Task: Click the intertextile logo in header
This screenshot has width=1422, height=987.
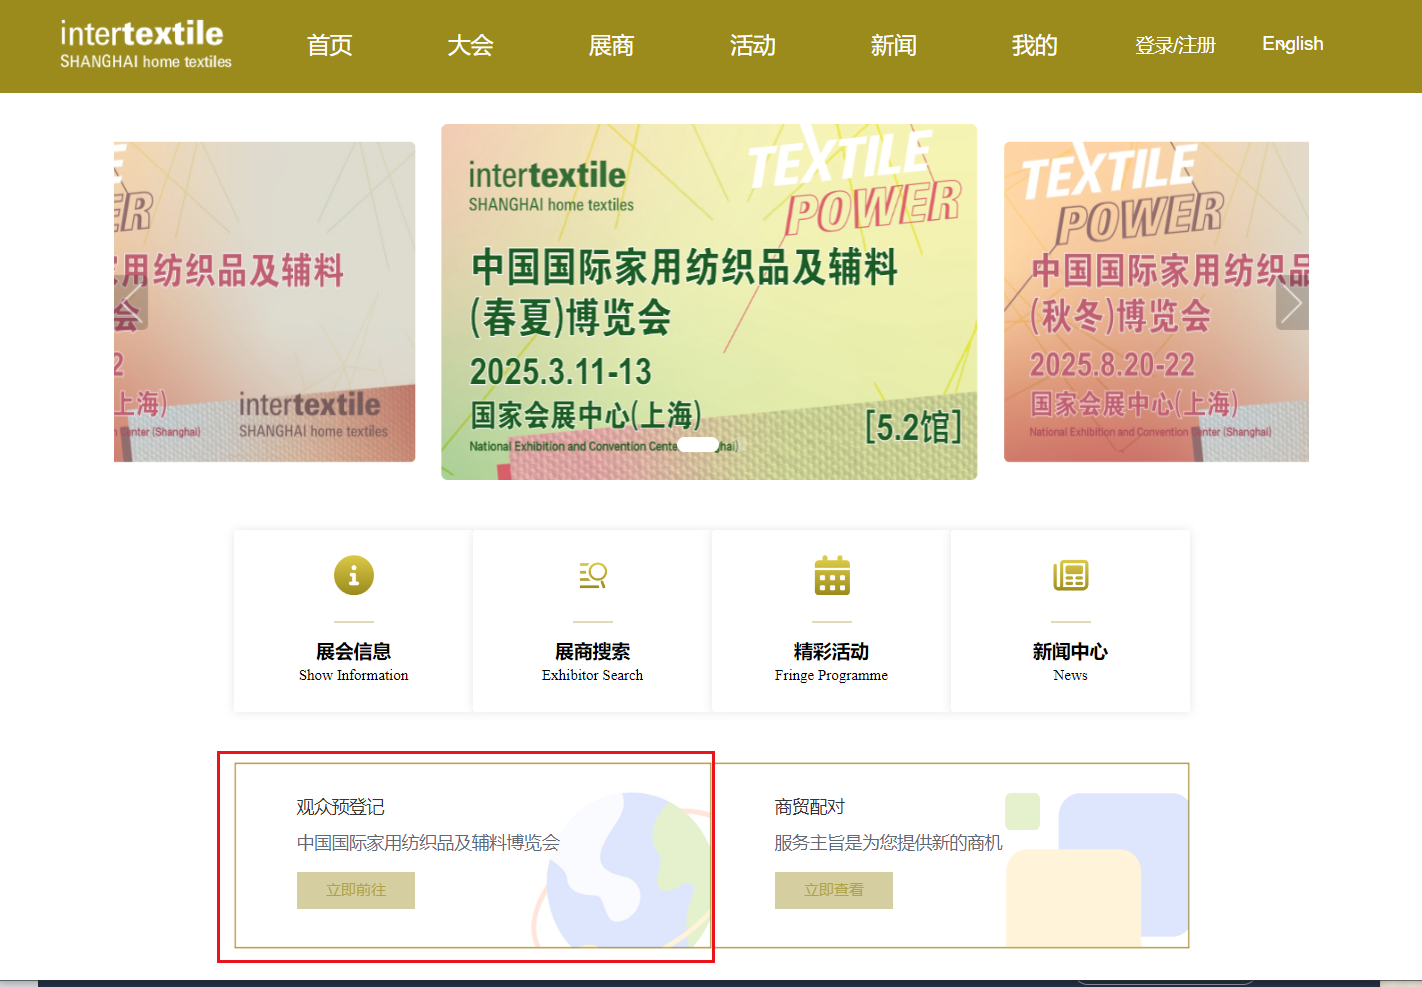Action: [x=145, y=45]
